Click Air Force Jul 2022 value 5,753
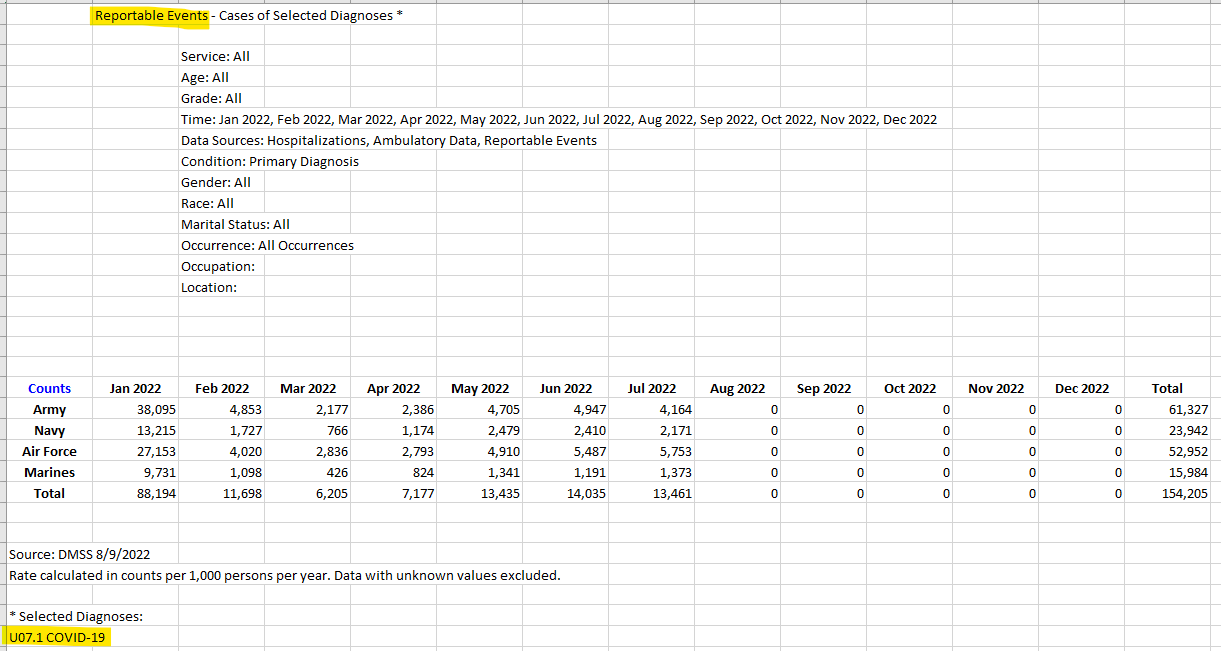The height and width of the screenshot is (651, 1221). point(676,451)
